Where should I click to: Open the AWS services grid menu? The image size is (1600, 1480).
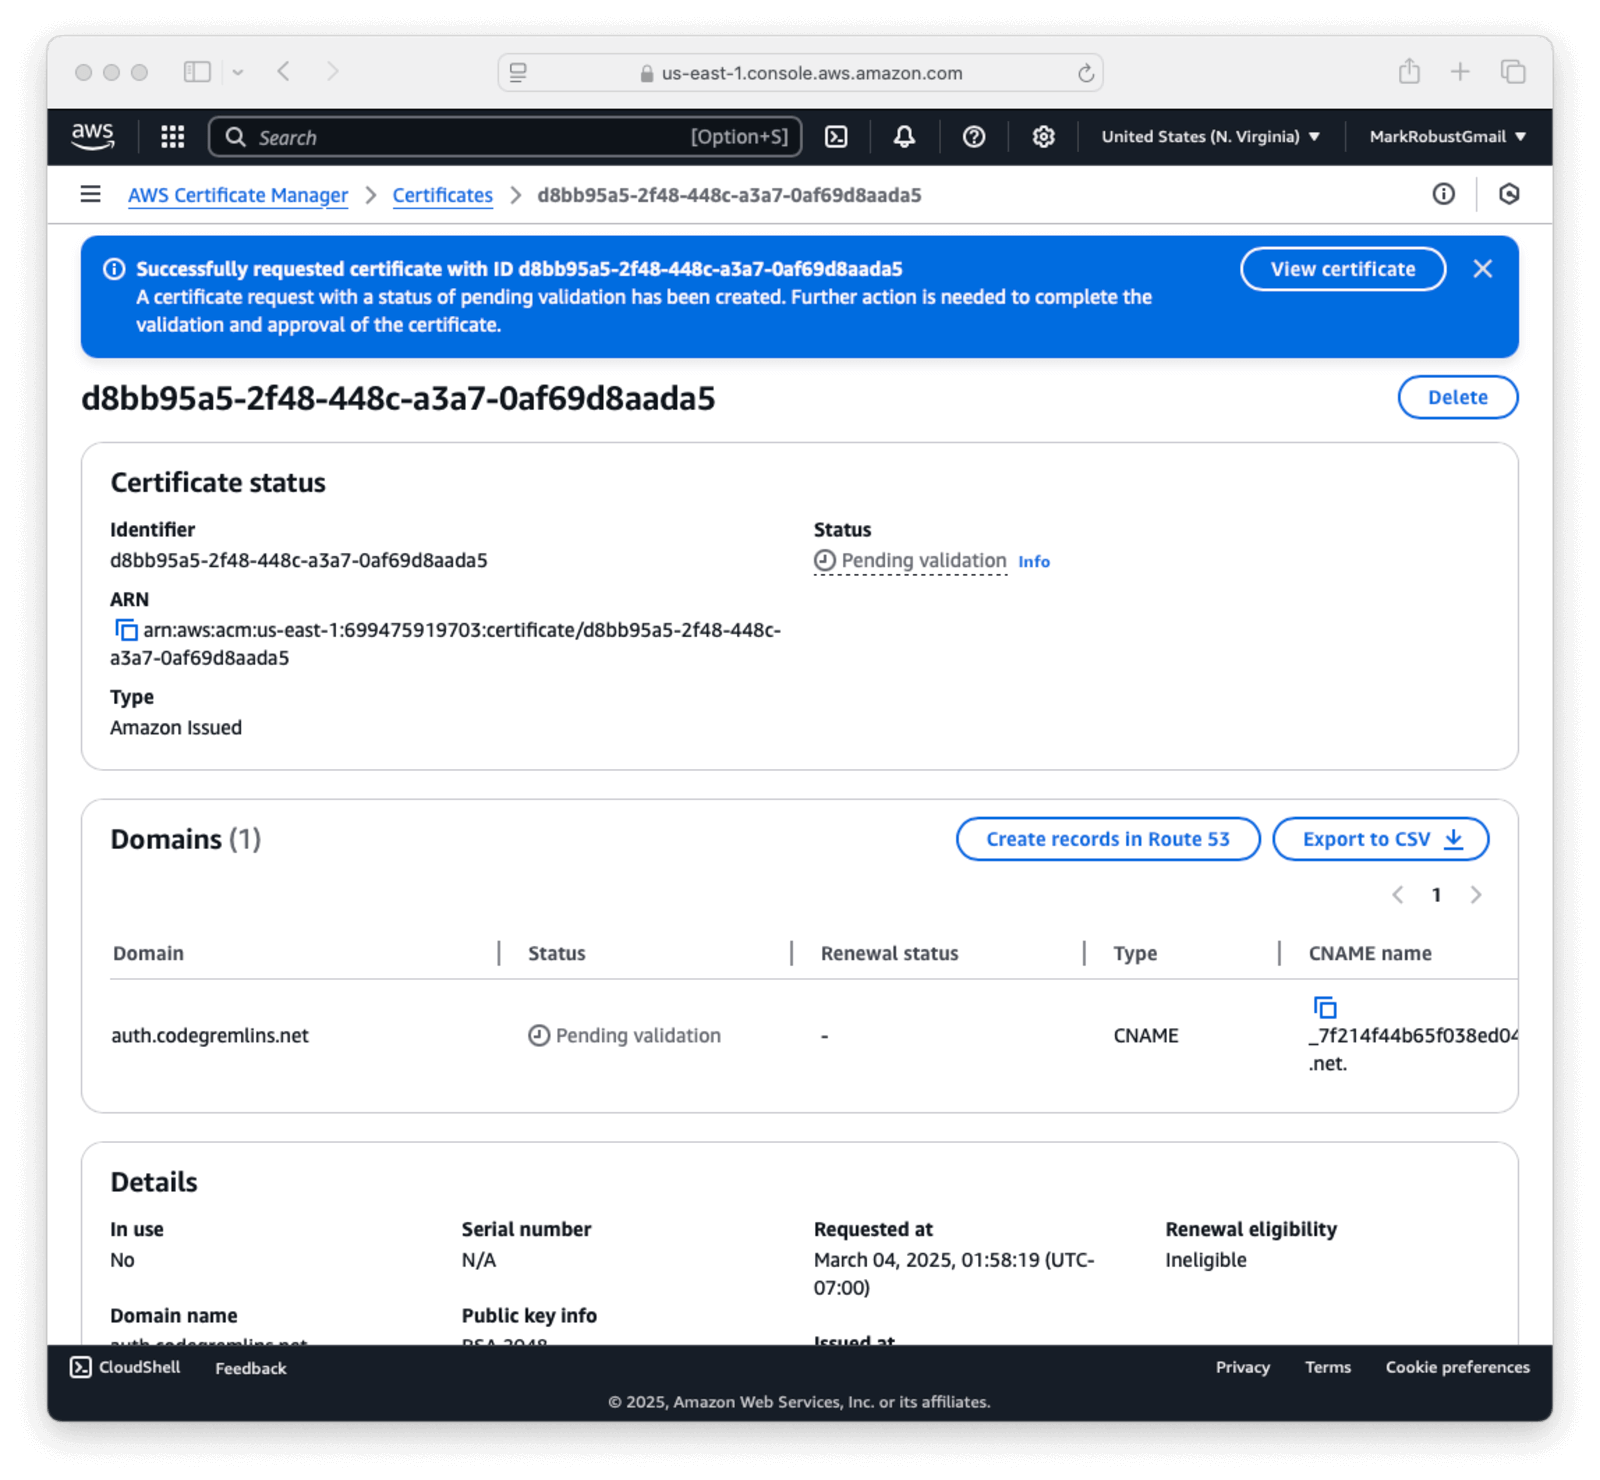click(x=171, y=137)
